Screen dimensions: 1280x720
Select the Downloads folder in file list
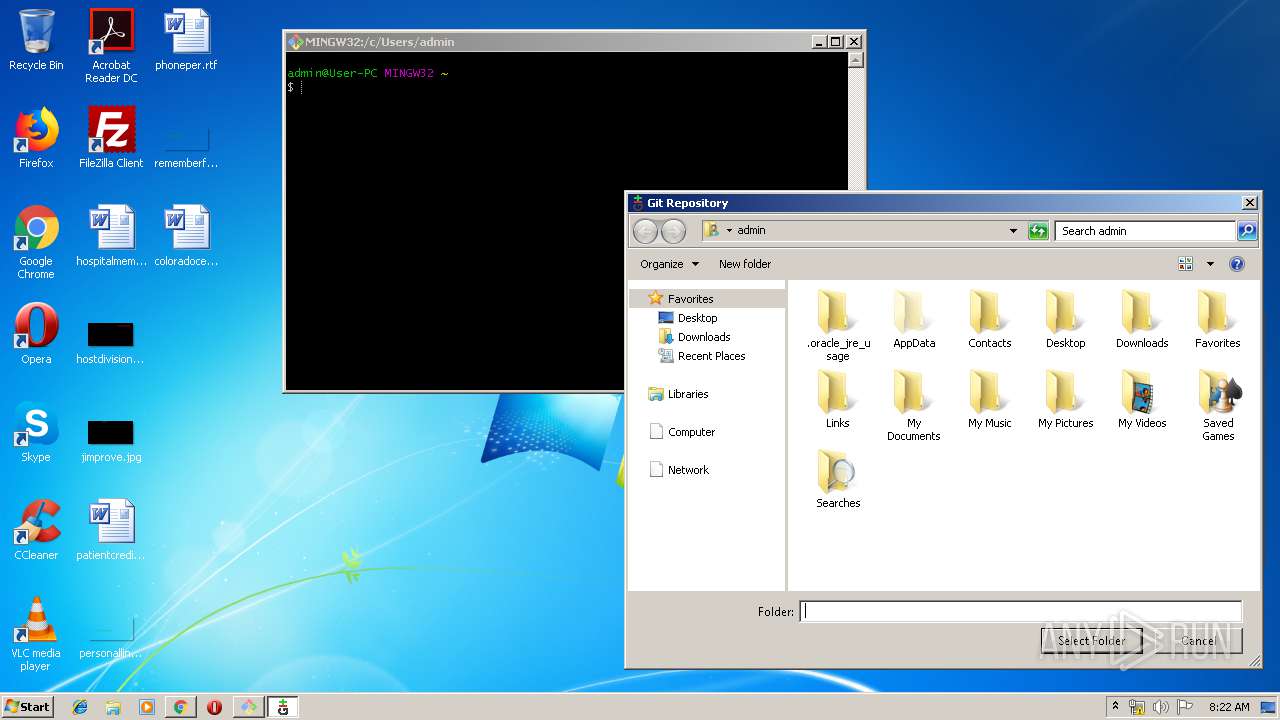[x=1142, y=320]
